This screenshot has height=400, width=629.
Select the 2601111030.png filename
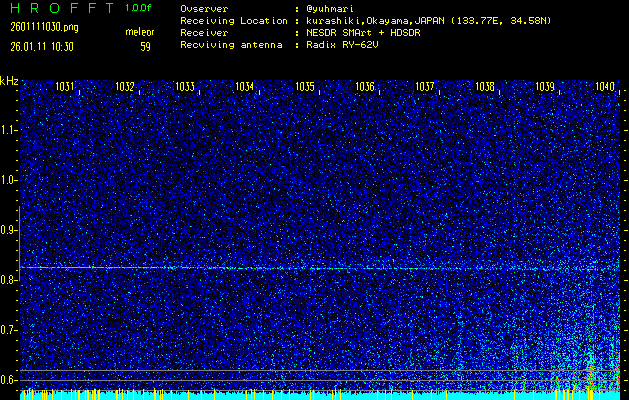coord(38,27)
